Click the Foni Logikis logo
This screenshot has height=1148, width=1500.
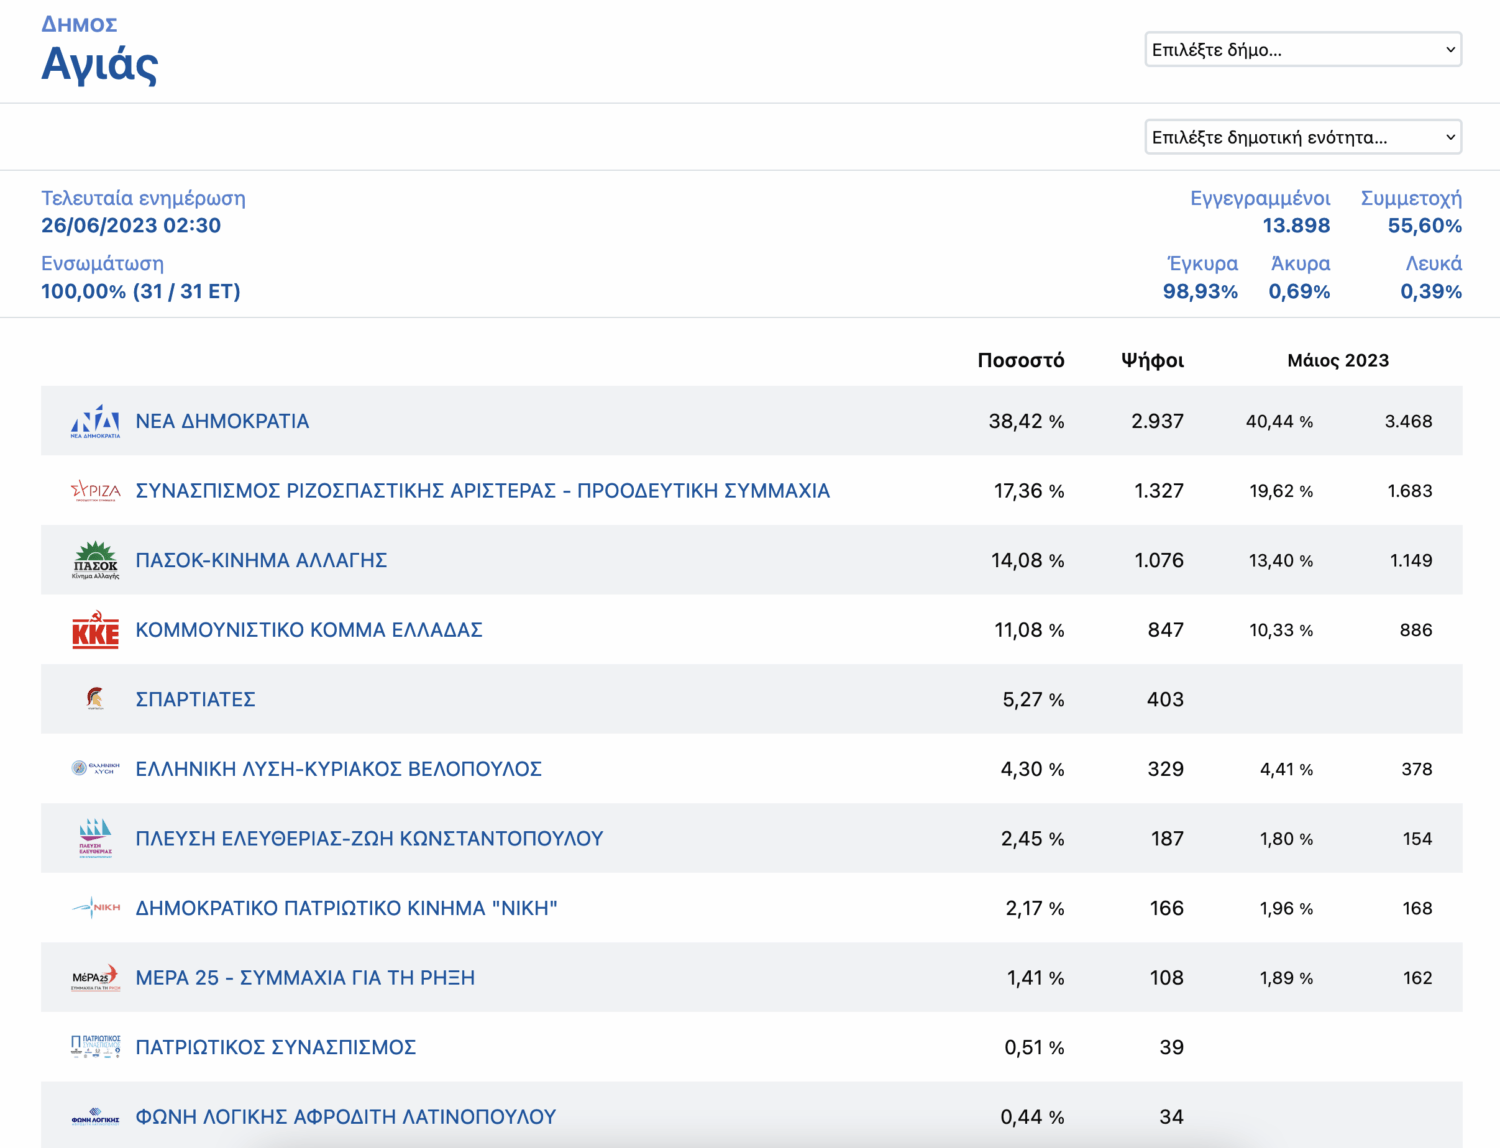[95, 1117]
